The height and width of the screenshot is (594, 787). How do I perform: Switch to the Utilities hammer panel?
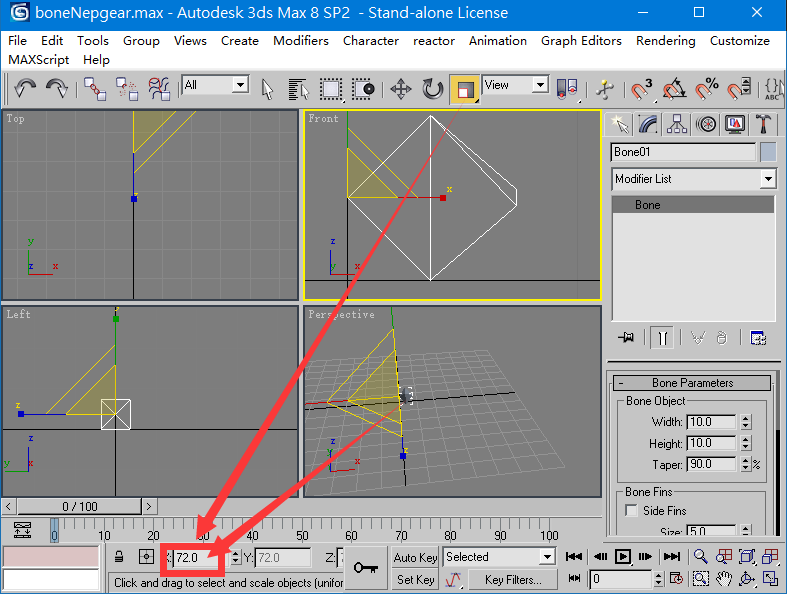point(764,124)
